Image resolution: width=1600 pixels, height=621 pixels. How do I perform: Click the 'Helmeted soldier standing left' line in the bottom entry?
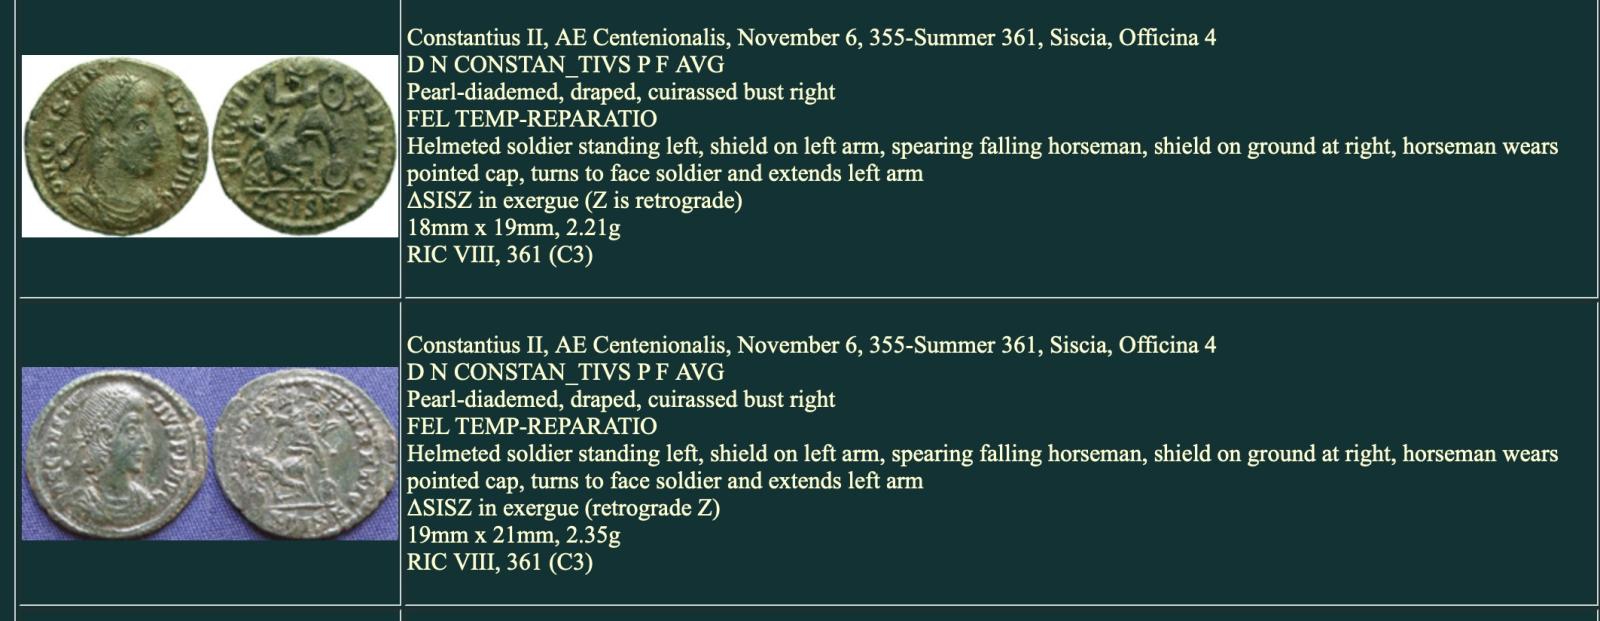pyautogui.click(x=981, y=454)
